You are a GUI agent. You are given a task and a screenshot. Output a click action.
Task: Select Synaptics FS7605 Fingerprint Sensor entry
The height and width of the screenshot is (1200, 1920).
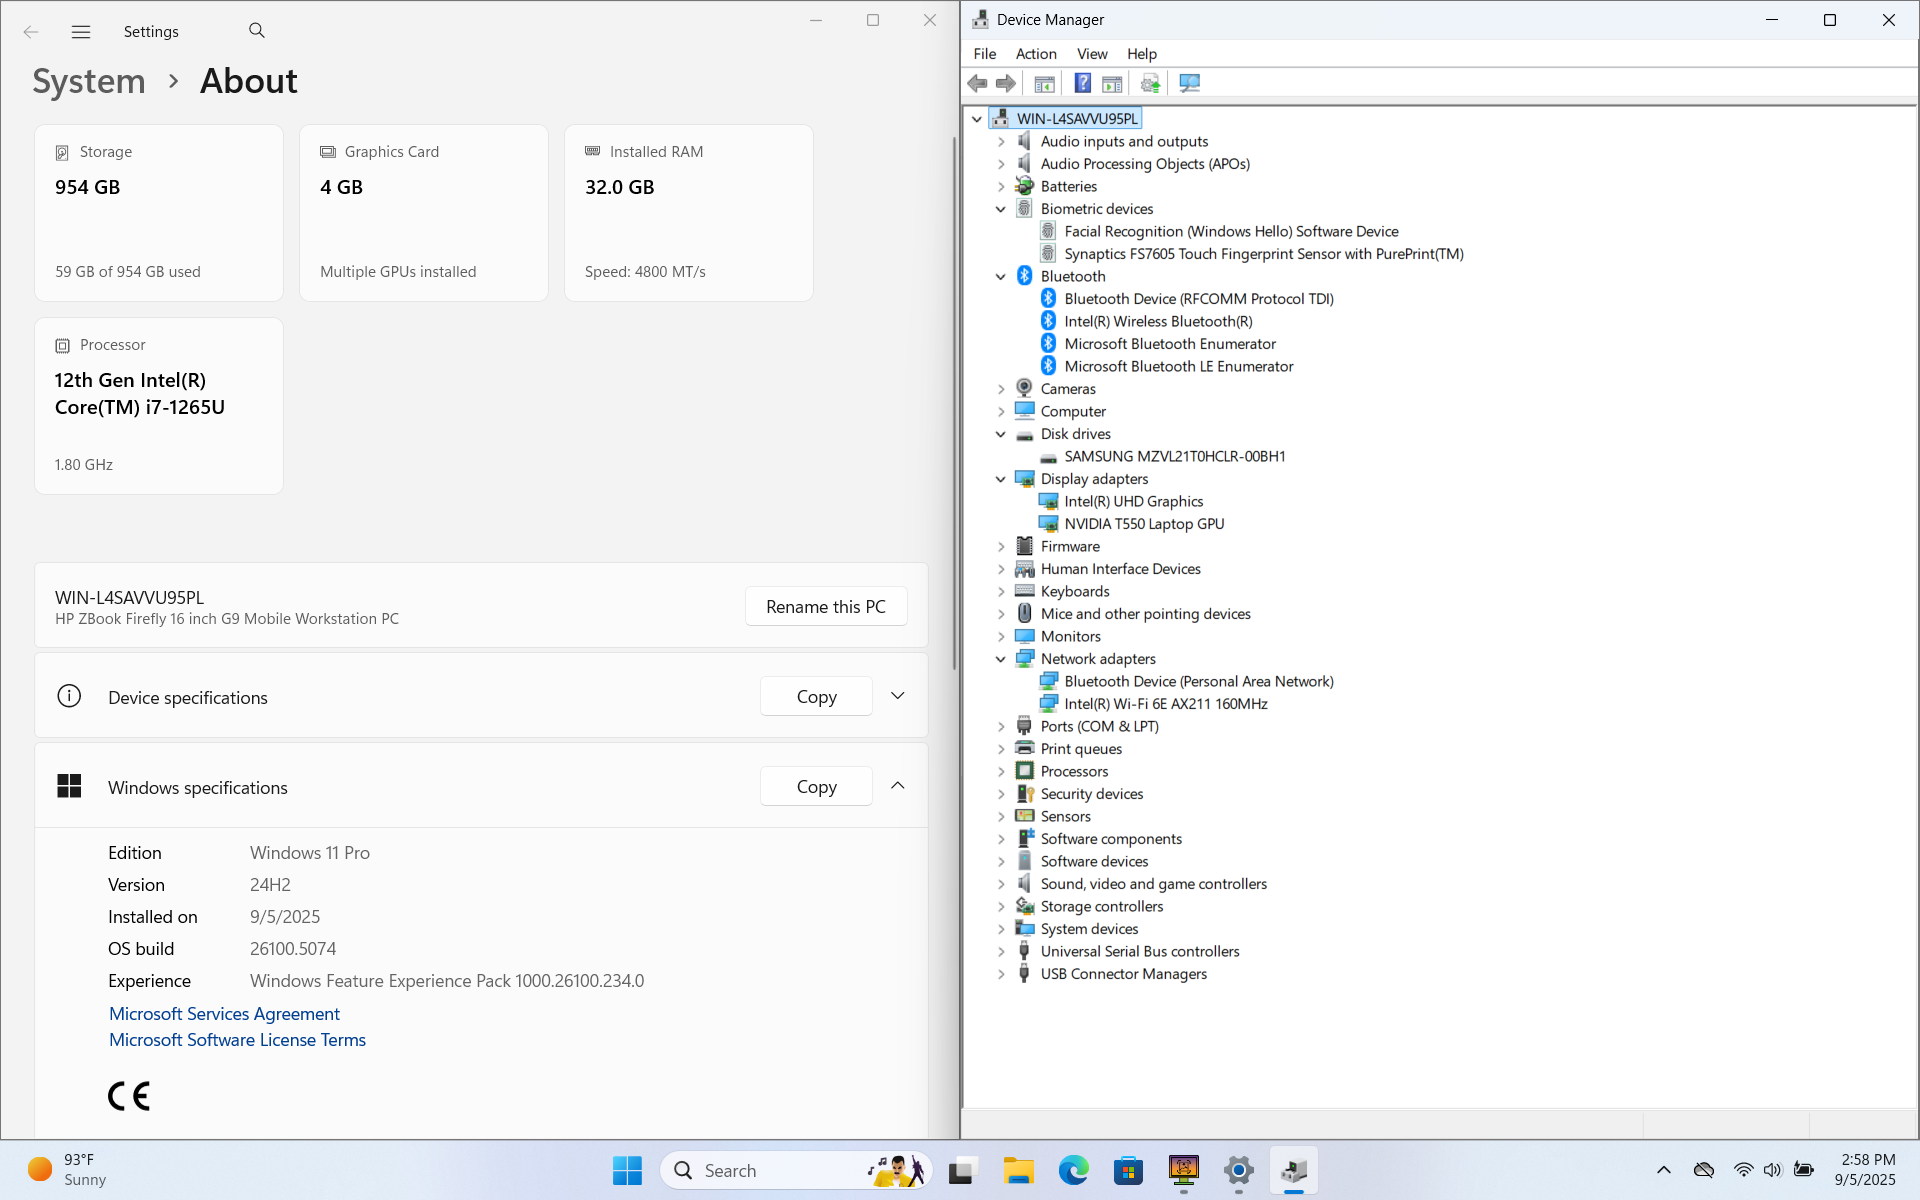pos(1264,254)
